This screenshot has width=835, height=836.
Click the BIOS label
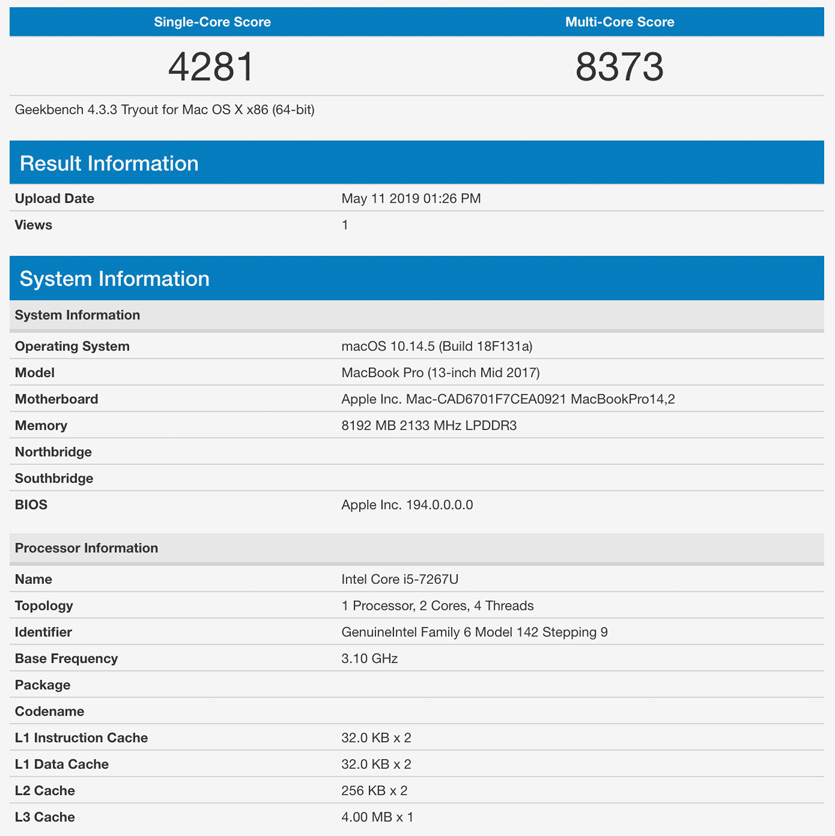coord(31,505)
